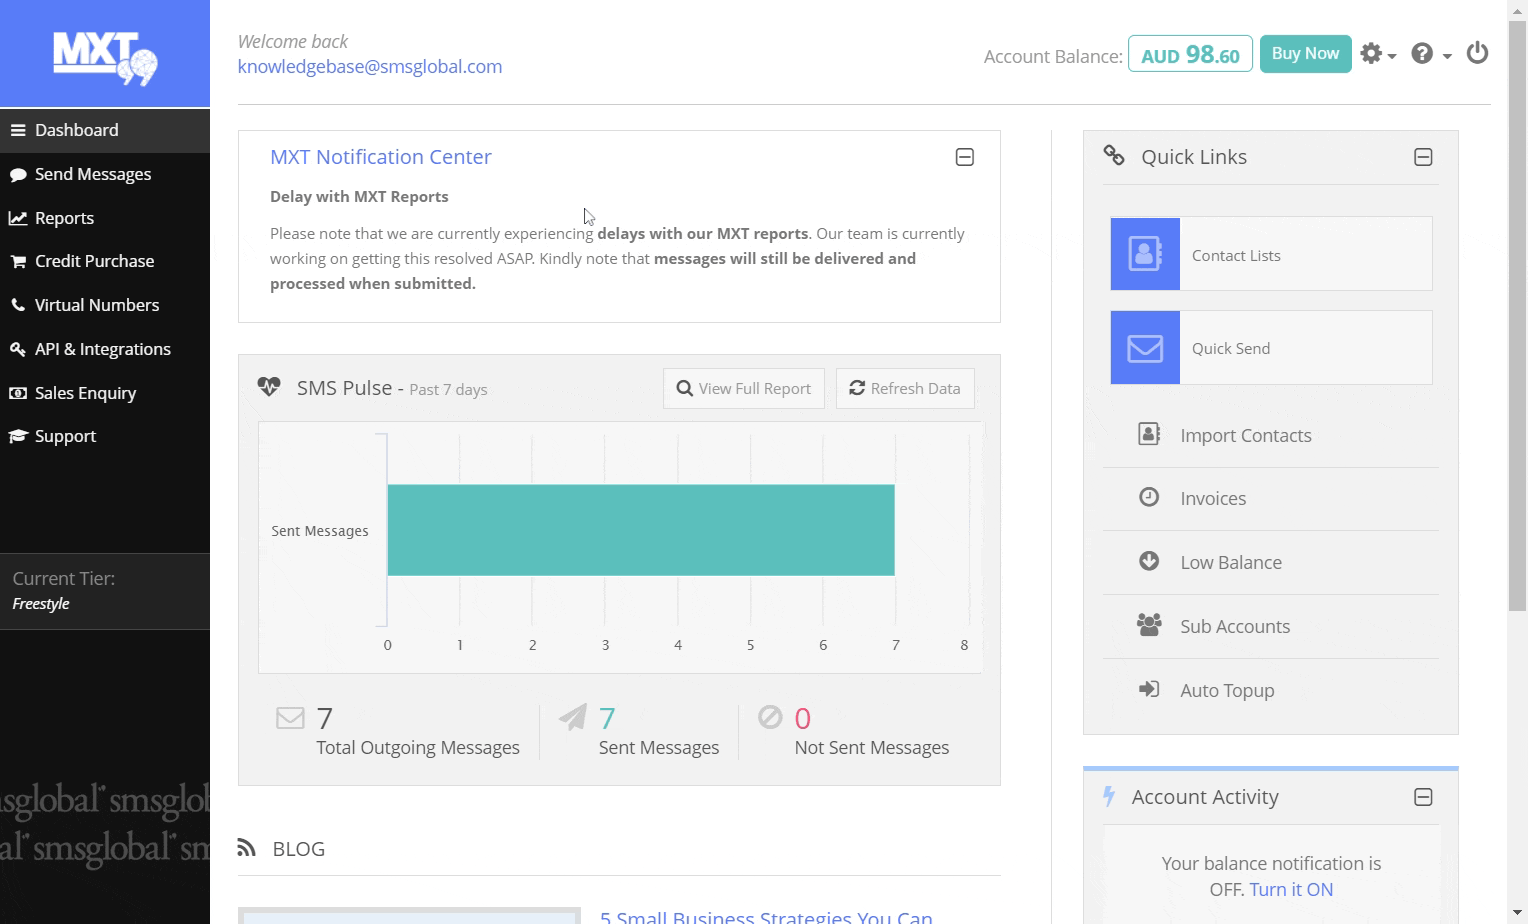Viewport: 1528px width, 924px height.
Task: Open the Quick Send envelope icon tile
Action: [1145, 348]
